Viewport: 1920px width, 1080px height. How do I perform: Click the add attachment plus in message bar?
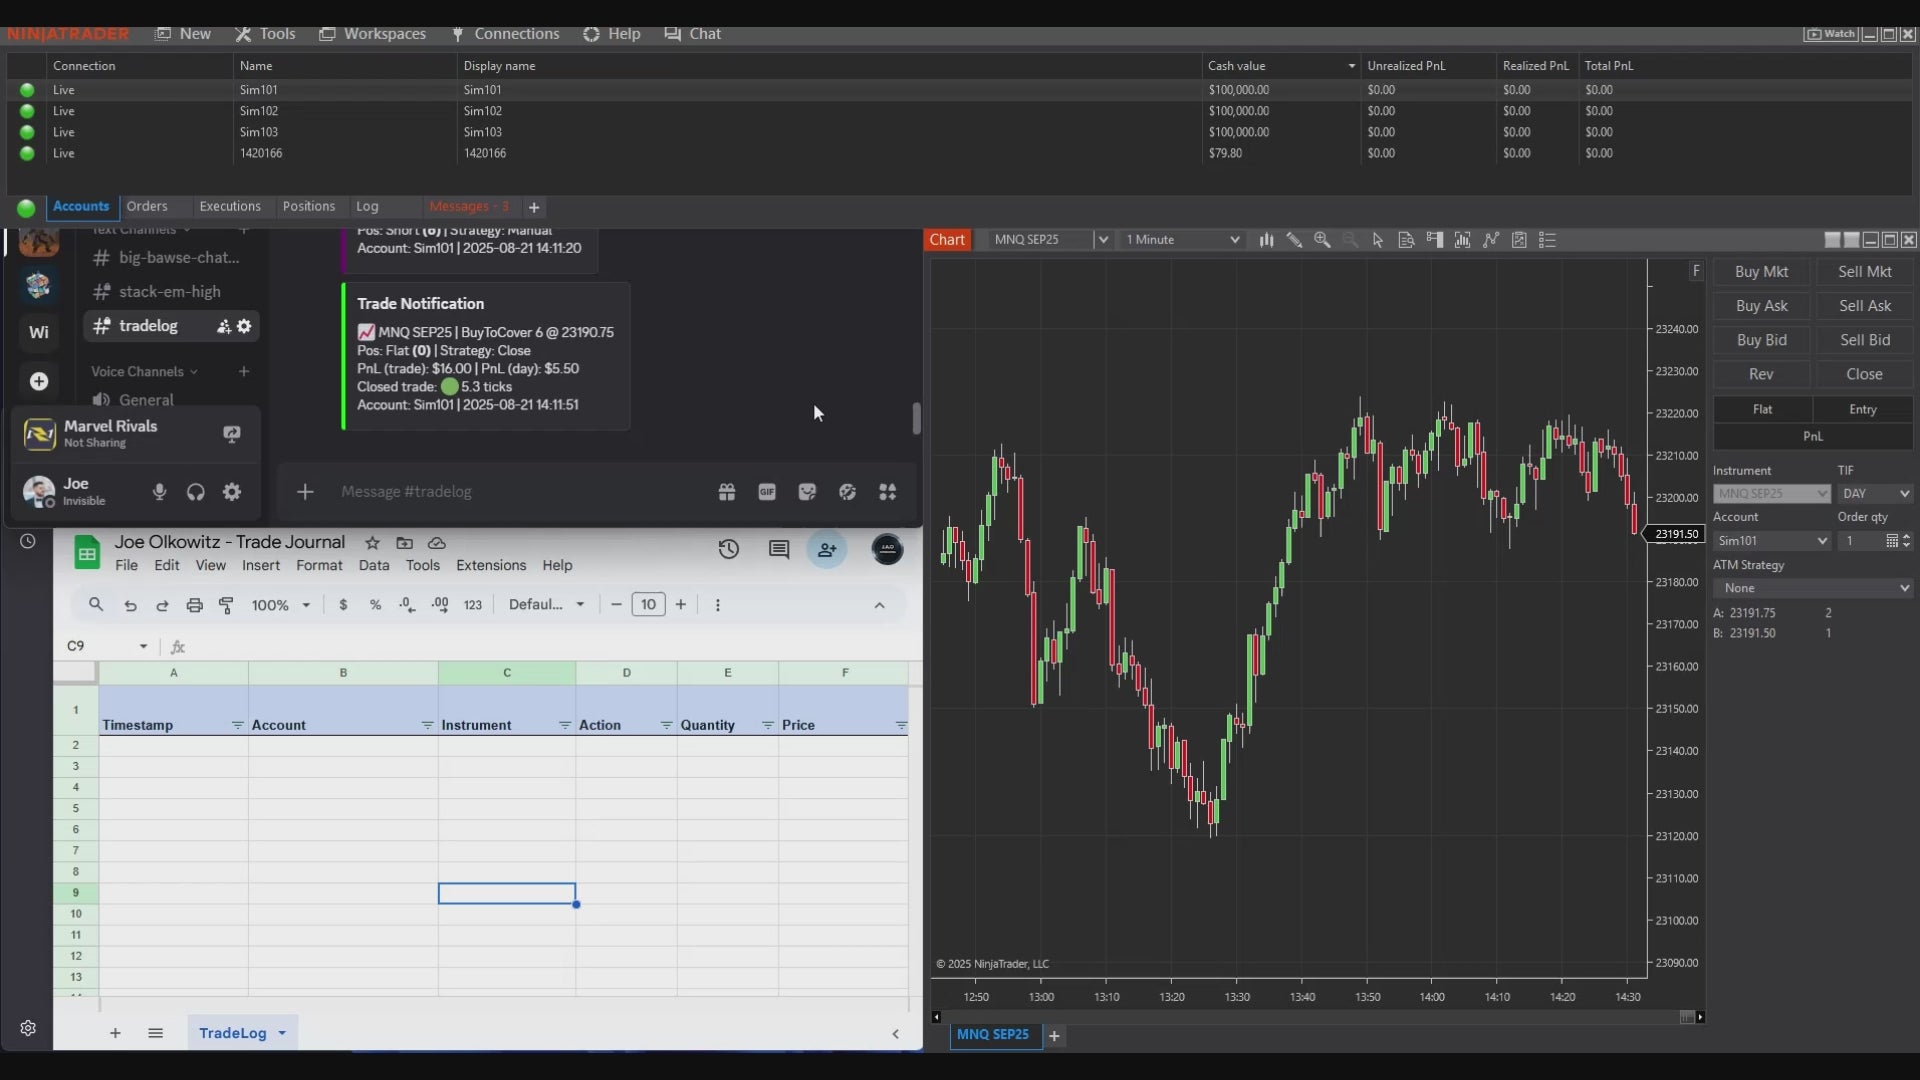pos(305,492)
